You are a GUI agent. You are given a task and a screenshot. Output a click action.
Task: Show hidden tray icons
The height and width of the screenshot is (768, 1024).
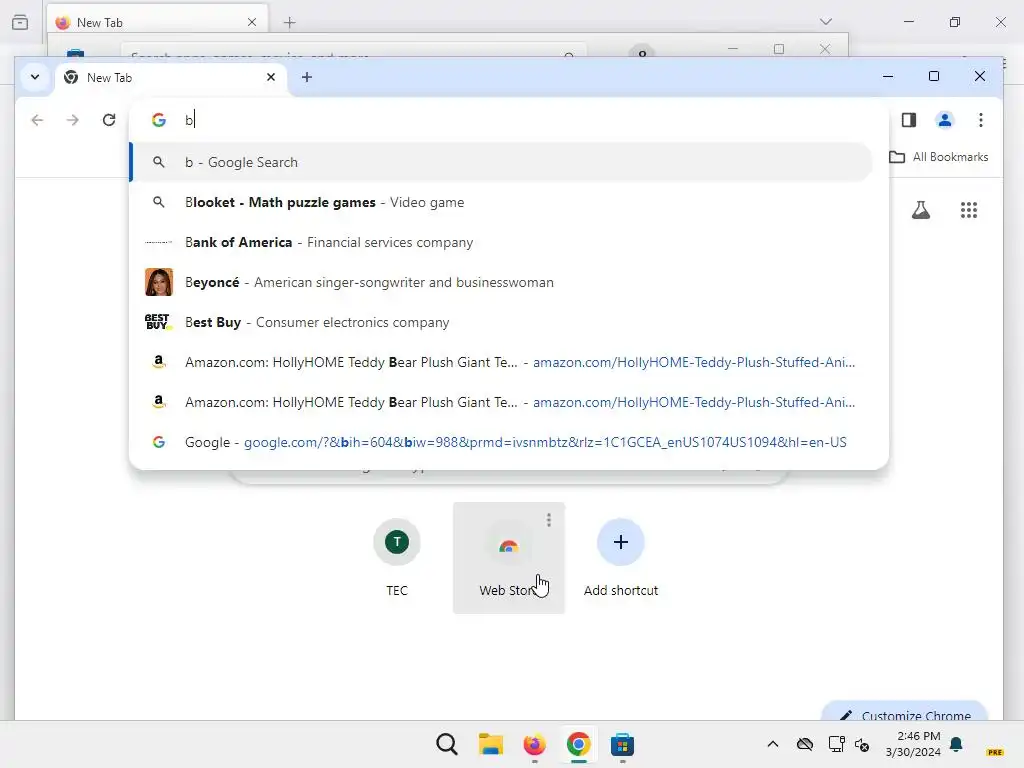773,744
